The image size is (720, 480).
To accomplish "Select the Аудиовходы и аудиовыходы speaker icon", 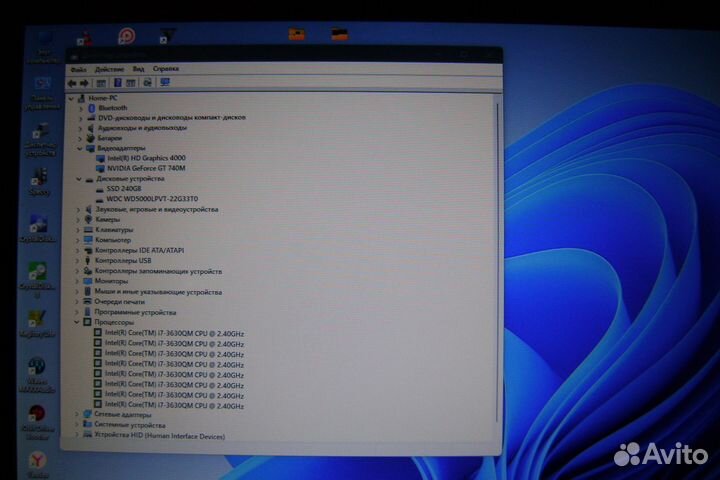I will coord(90,128).
